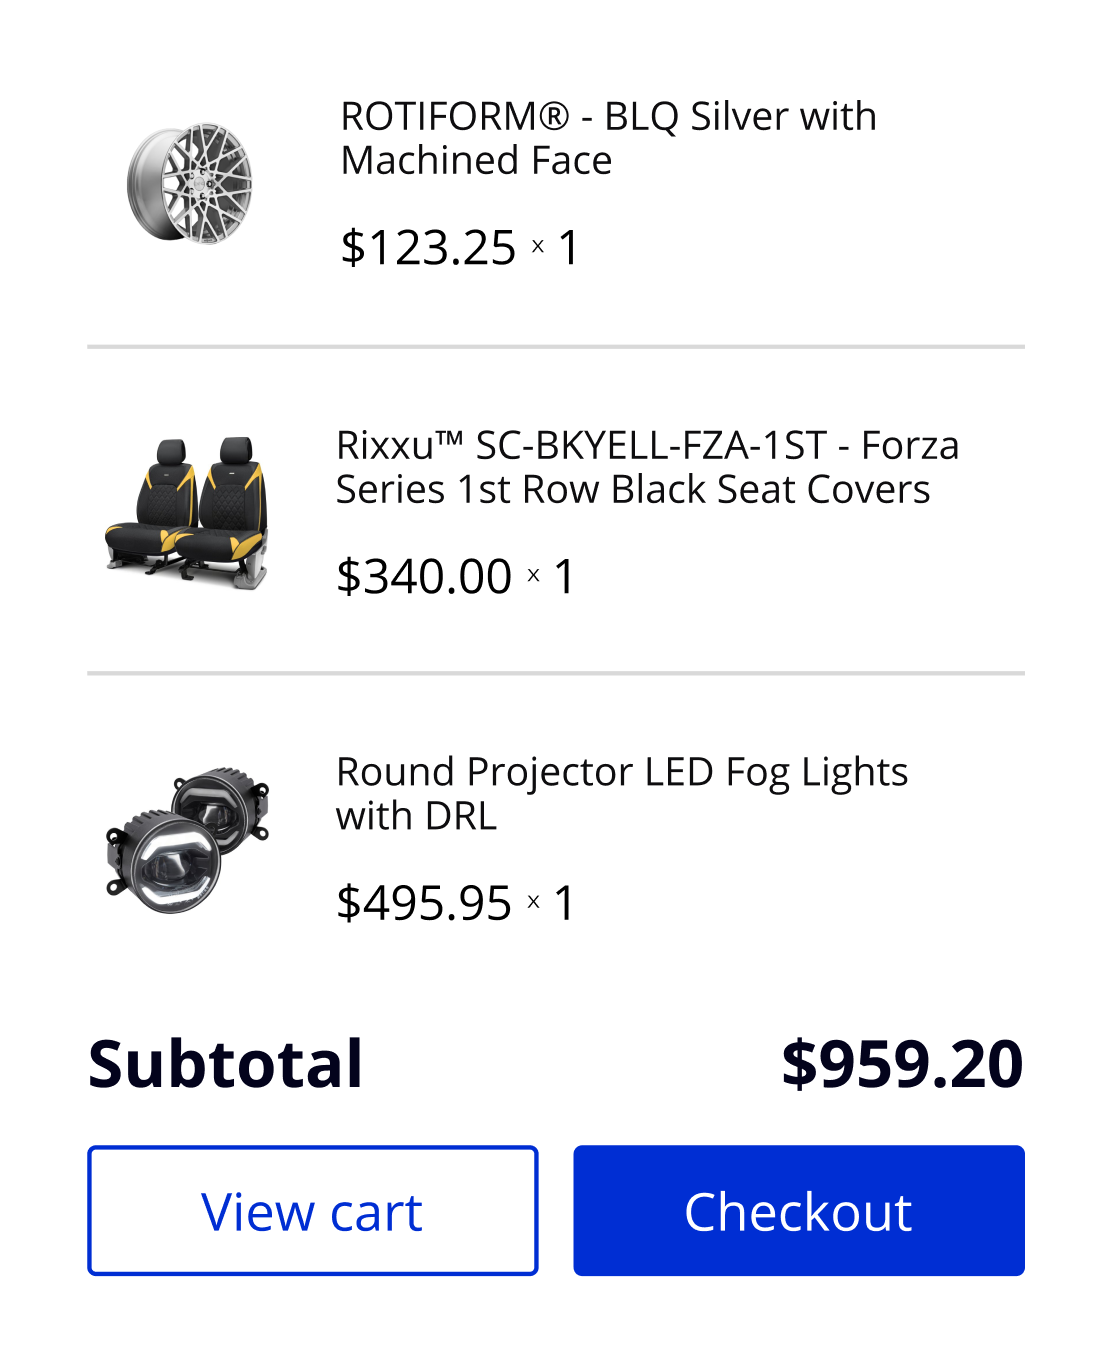Click the quantity number beside $340.00
Image resolution: width=1120 pixels, height=1364 pixels.
coord(564,577)
